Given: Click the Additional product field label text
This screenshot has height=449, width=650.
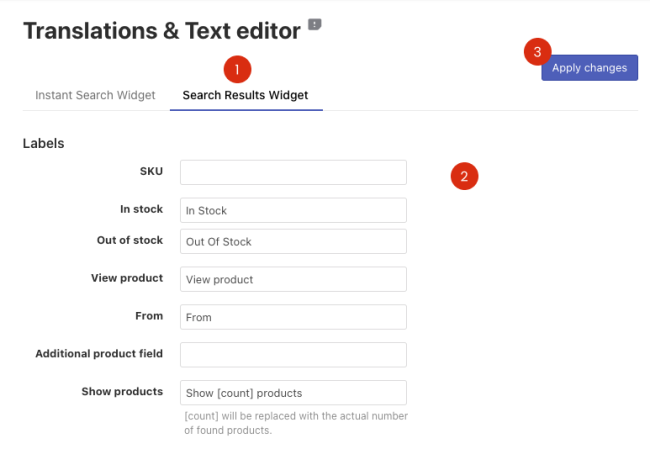Looking at the screenshot, I should 99,353.
